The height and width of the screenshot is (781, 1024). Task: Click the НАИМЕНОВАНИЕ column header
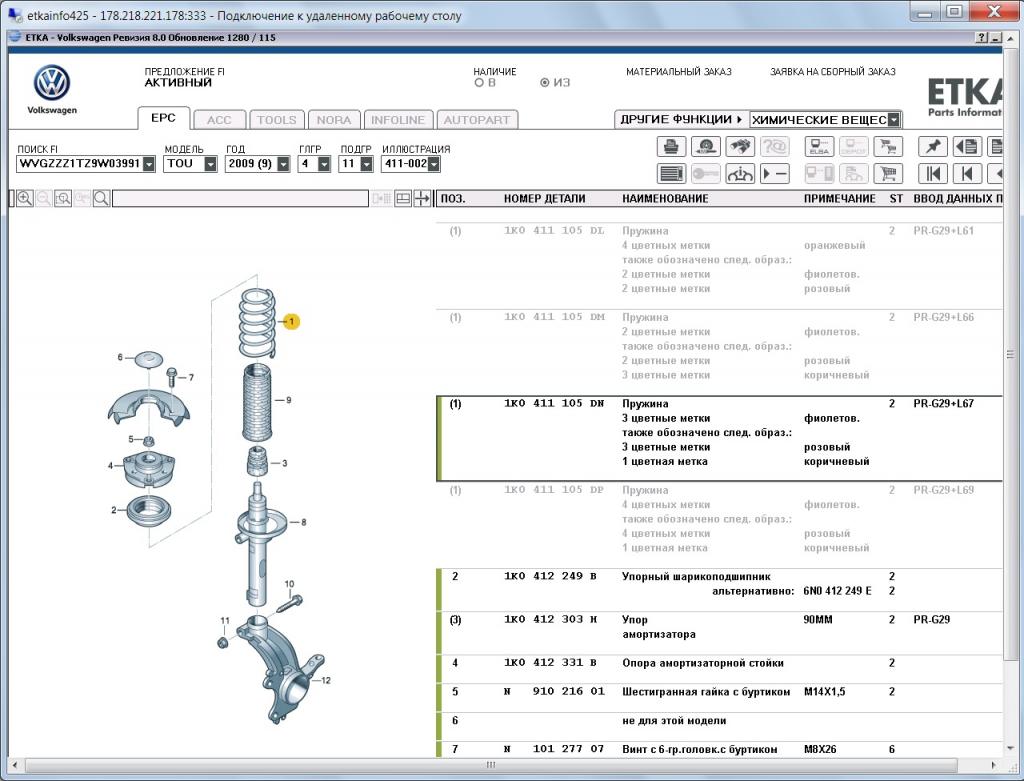(x=665, y=199)
